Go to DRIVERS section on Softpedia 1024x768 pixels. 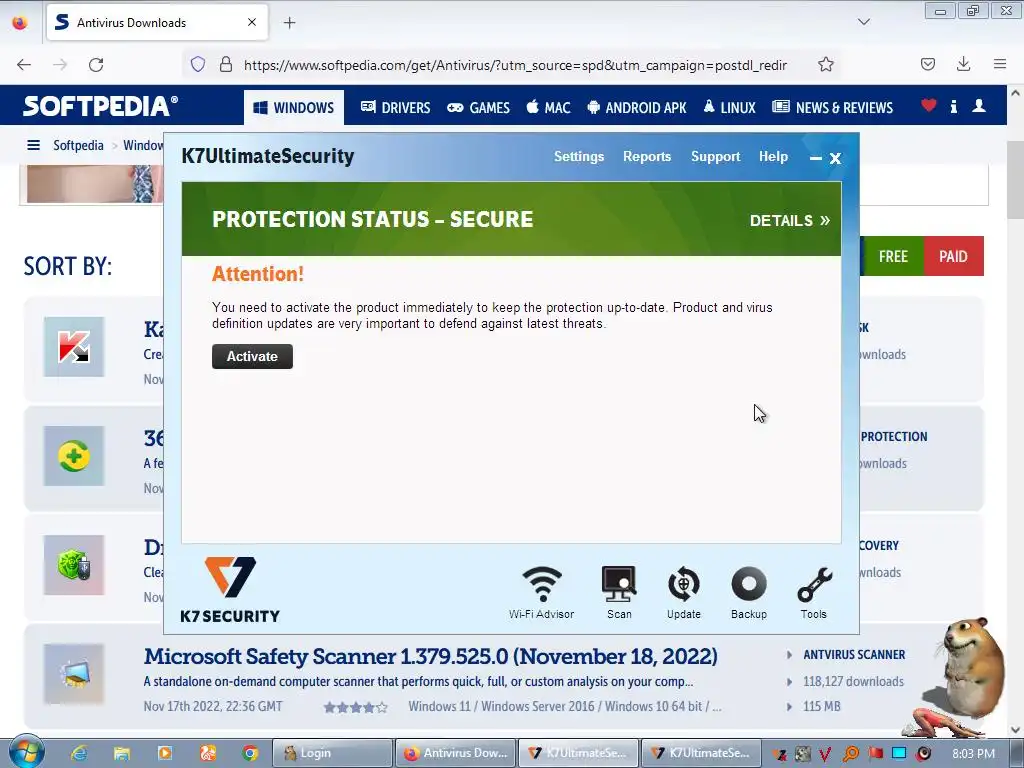[396, 108]
